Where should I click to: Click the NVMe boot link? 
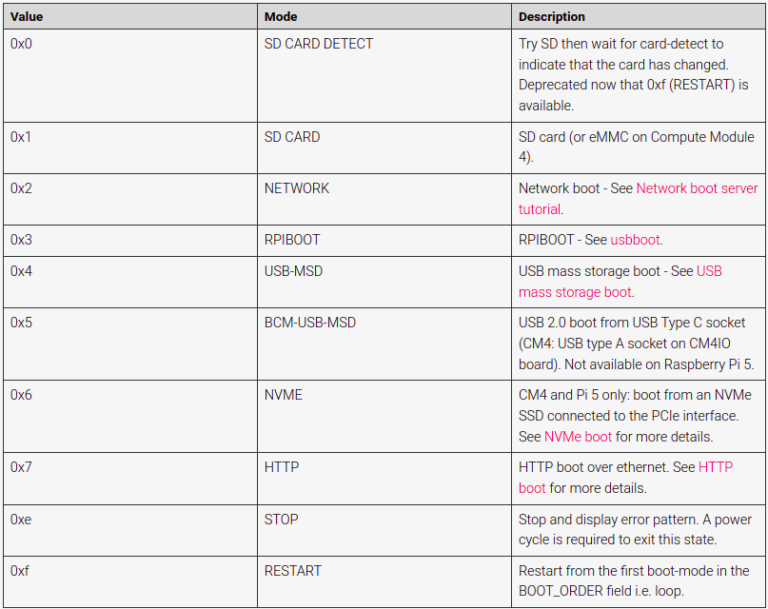point(578,436)
